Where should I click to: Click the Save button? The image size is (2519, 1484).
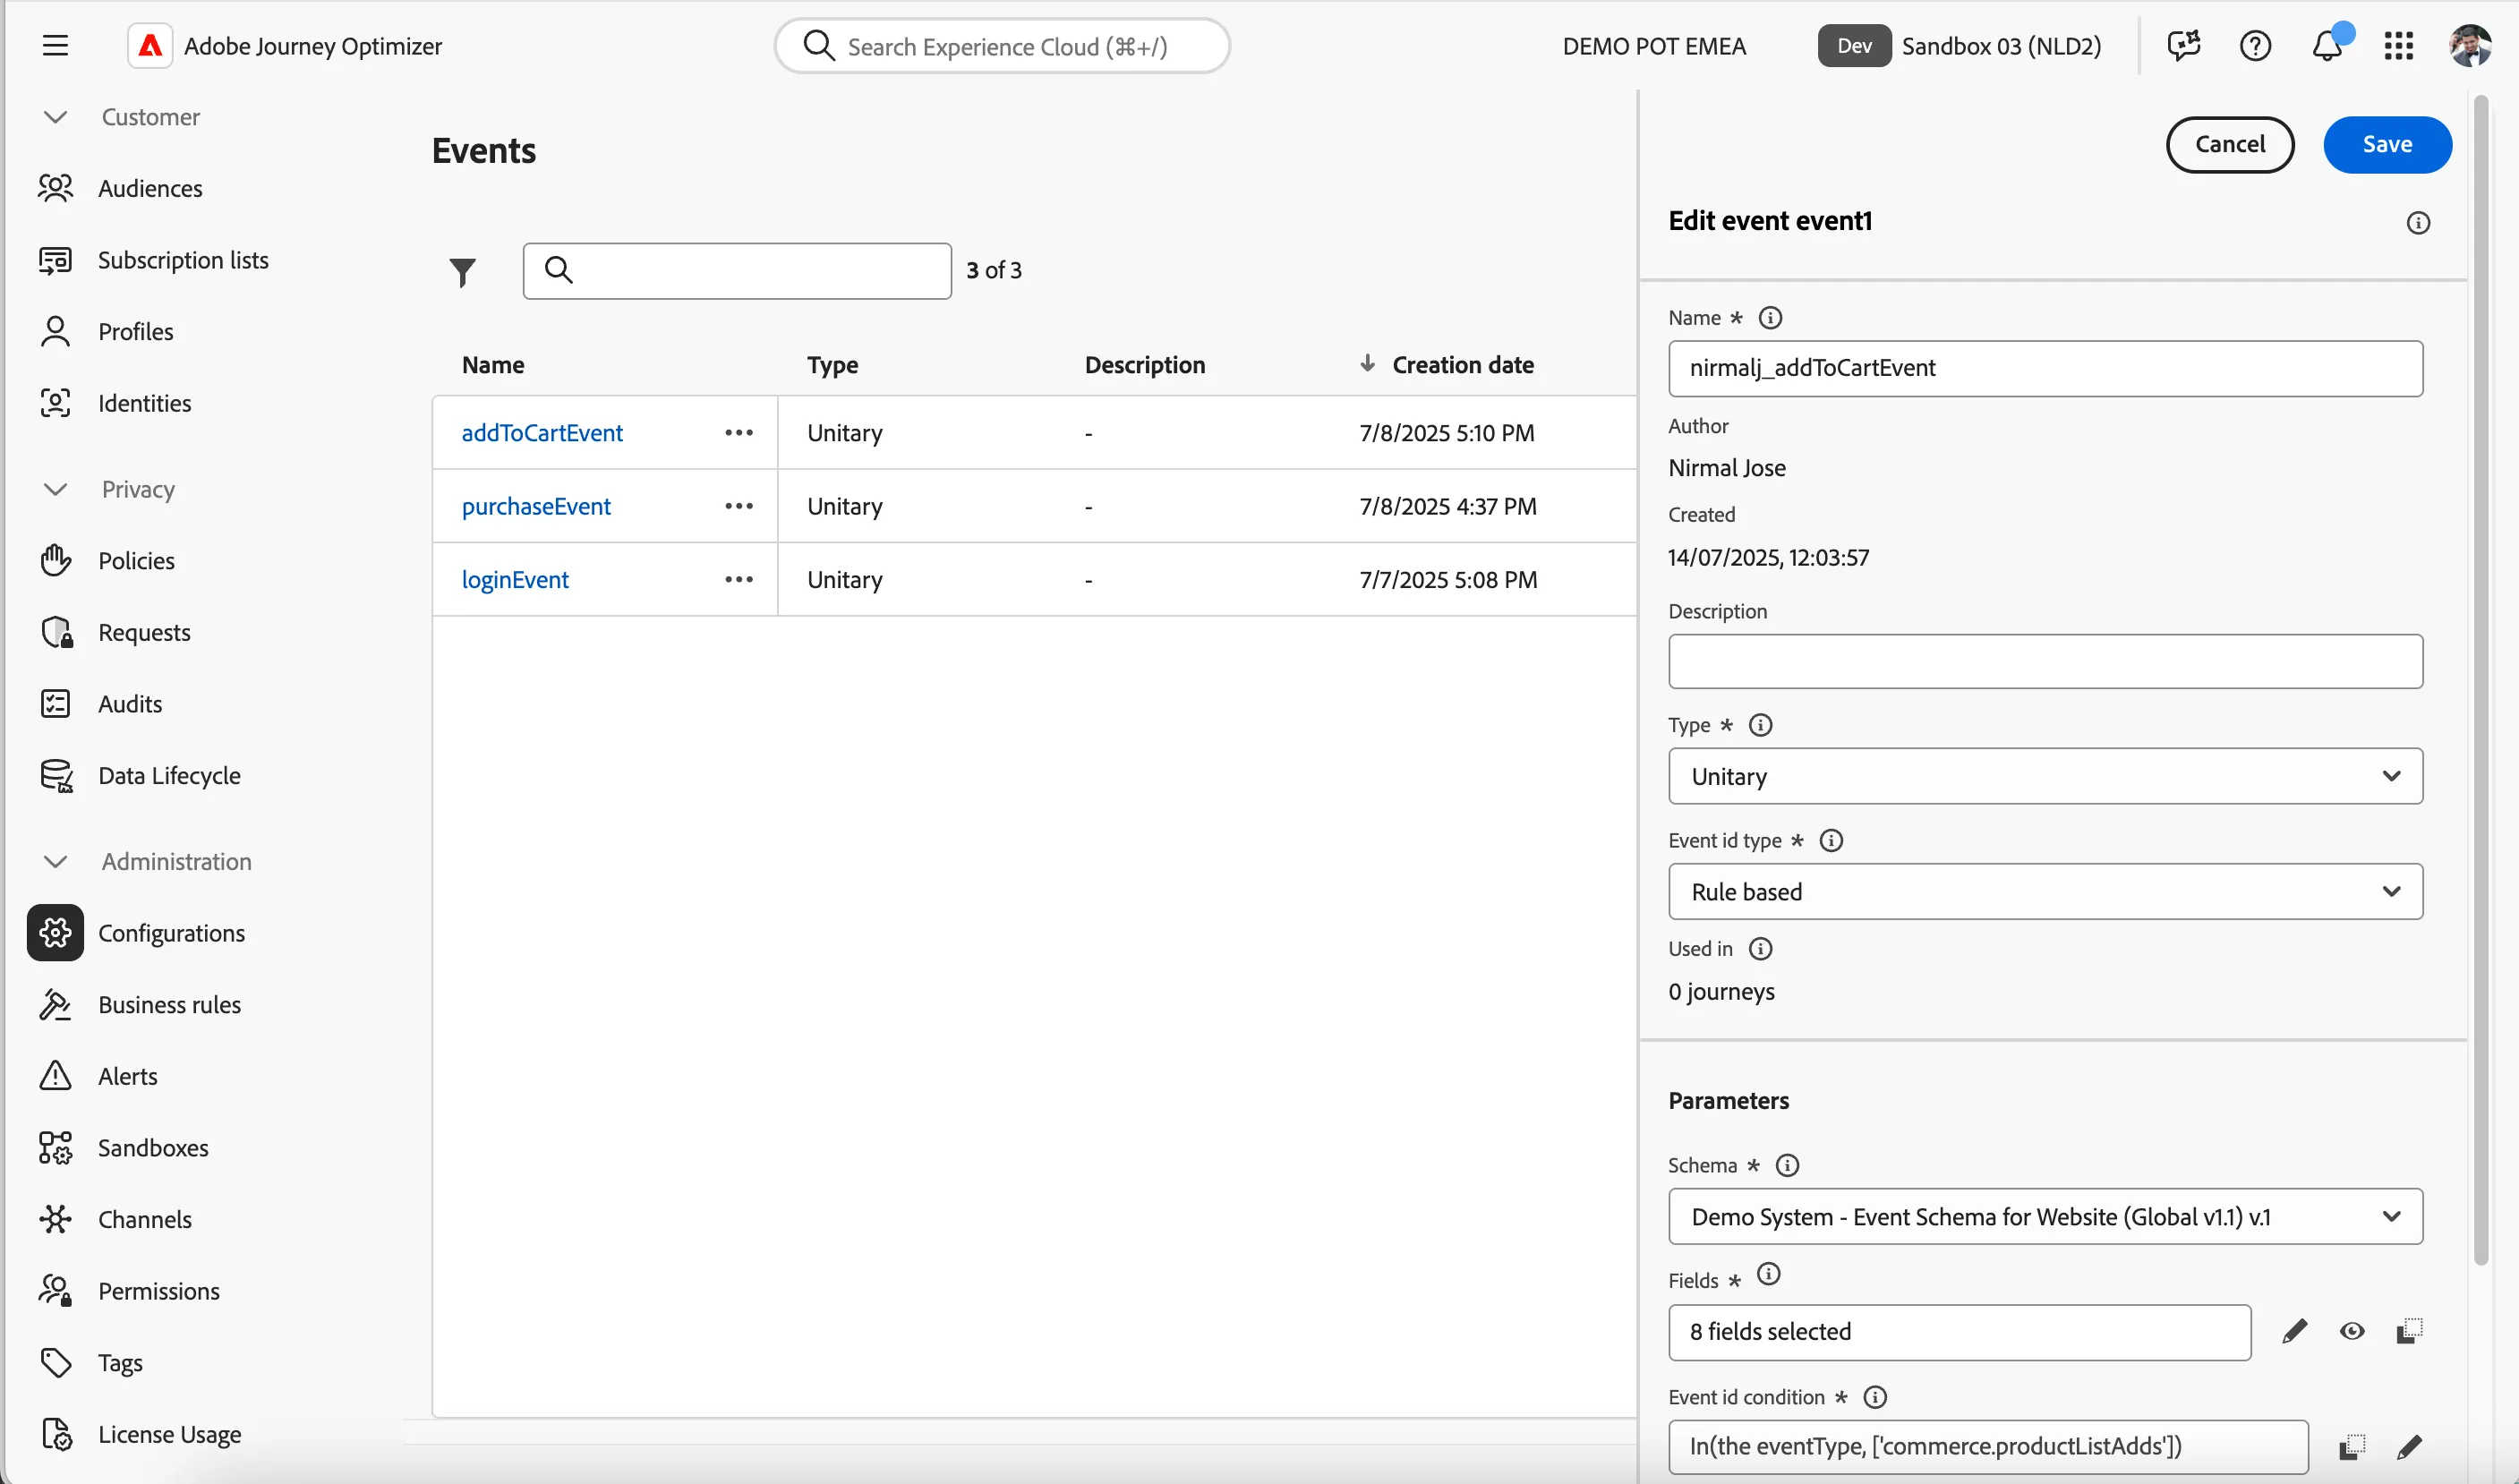point(2387,144)
